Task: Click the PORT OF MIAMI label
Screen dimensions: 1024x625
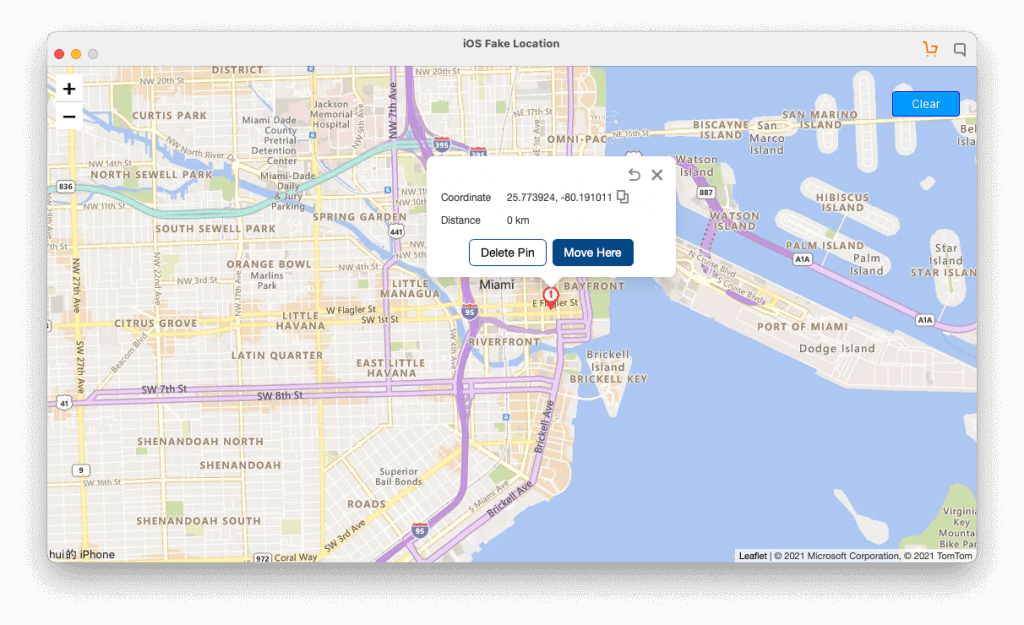Action: tap(802, 327)
